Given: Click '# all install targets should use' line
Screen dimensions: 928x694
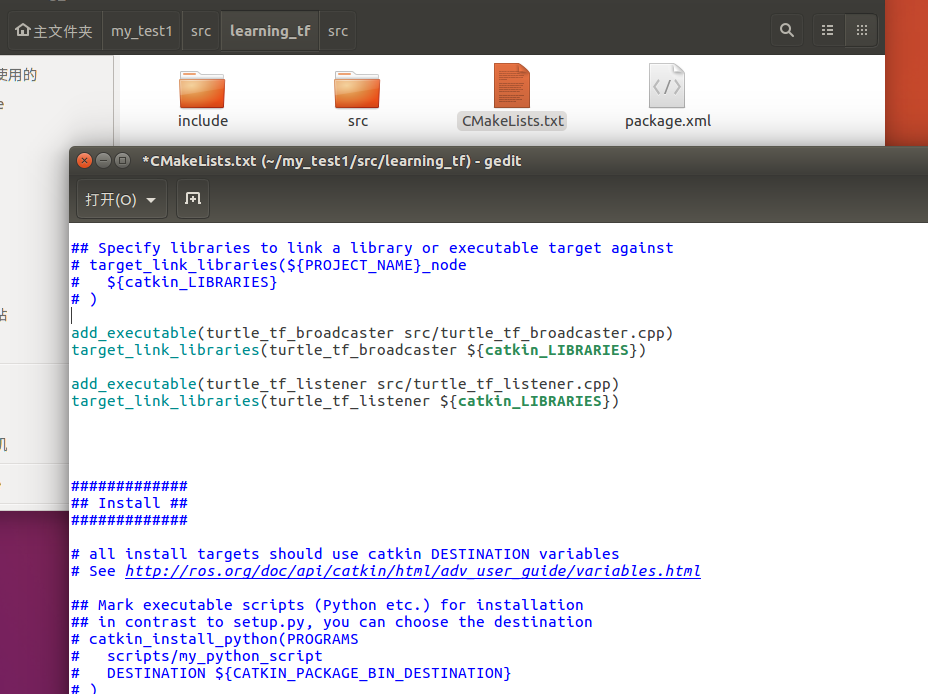Looking at the screenshot, I should (345, 554).
